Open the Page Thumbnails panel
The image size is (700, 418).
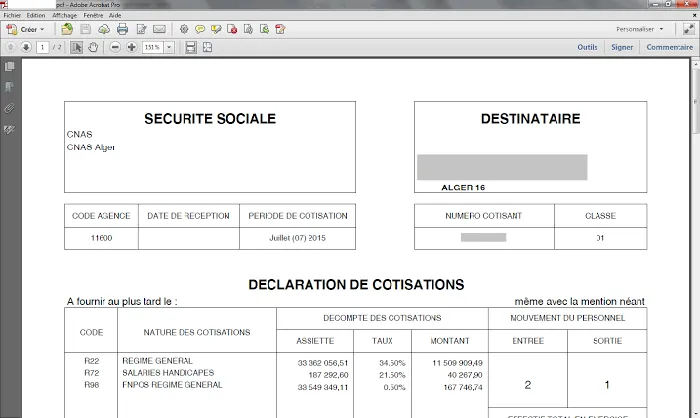pyautogui.click(x=9, y=67)
